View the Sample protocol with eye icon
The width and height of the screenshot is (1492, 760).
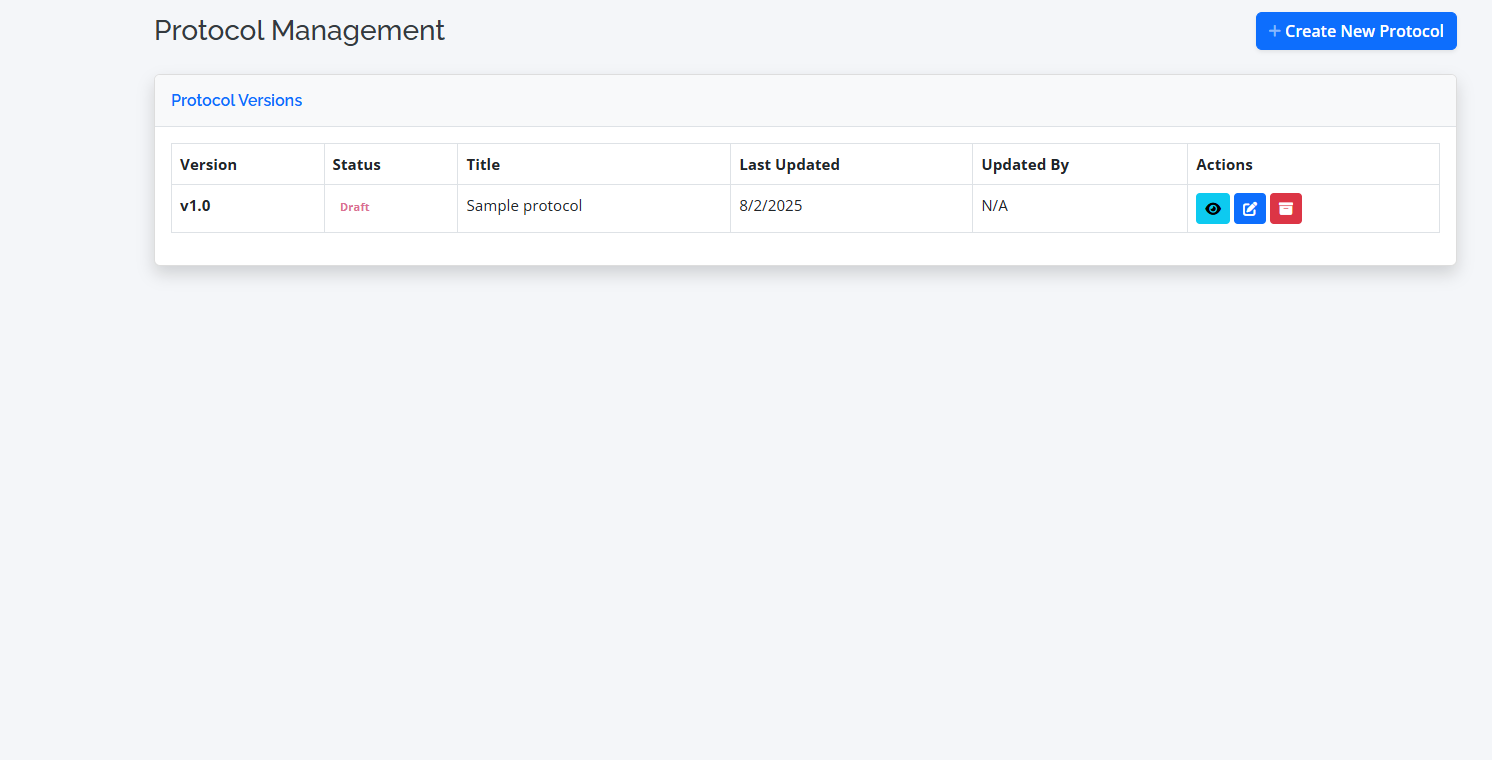point(1212,209)
